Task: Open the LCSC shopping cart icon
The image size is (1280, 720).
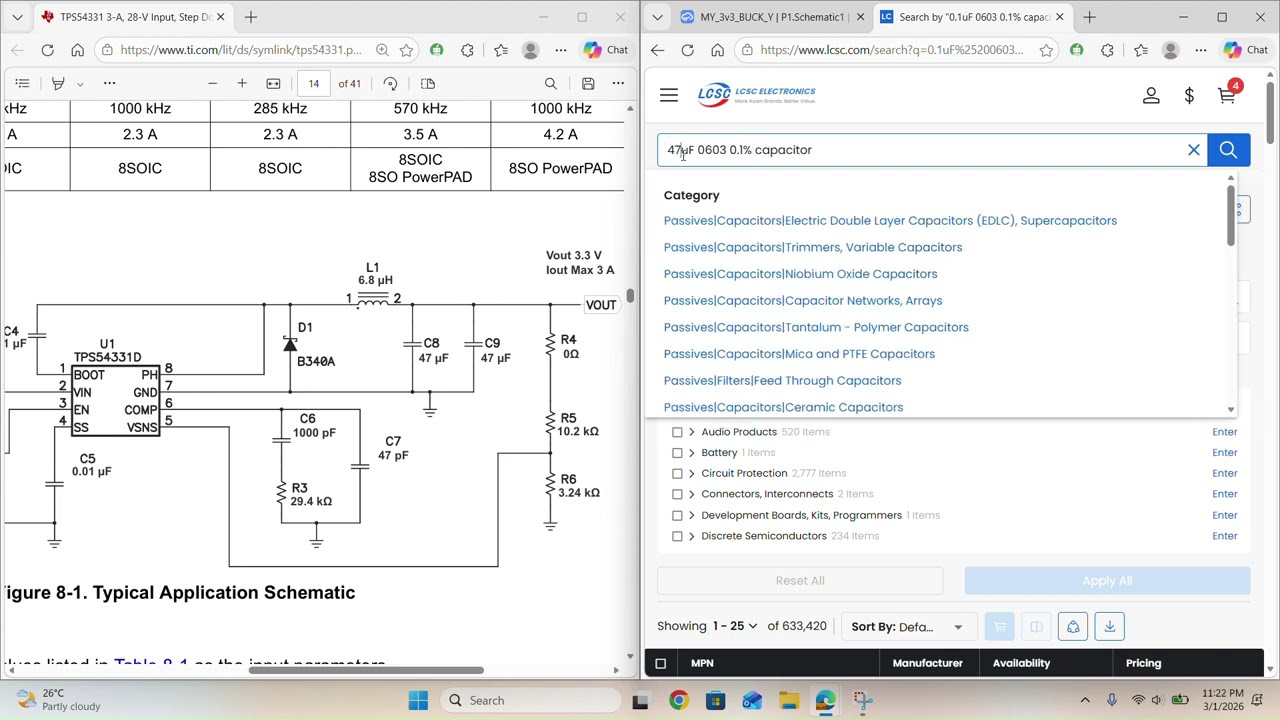Action: (x=1227, y=95)
